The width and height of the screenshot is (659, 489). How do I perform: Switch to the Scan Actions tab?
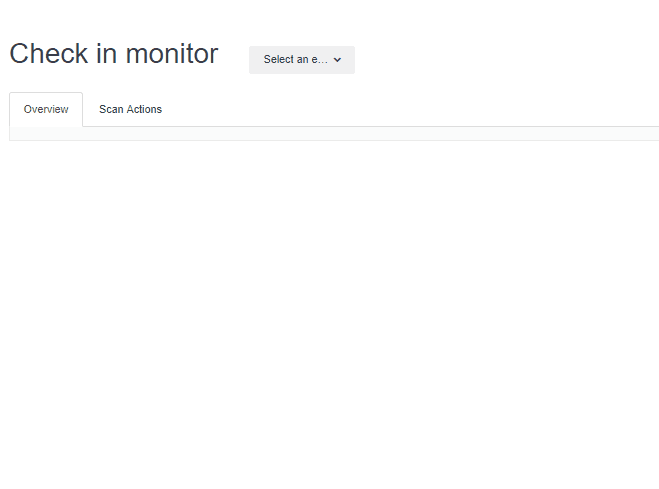point(130,109)
